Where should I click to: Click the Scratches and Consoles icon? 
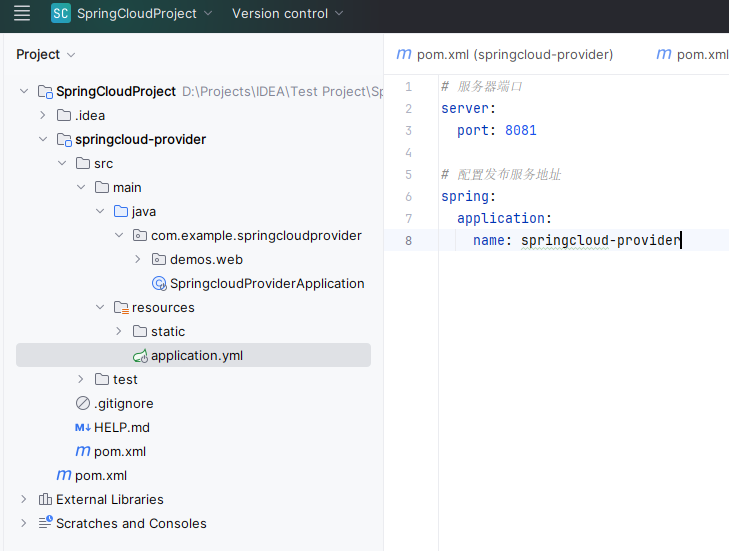point(45,523)
